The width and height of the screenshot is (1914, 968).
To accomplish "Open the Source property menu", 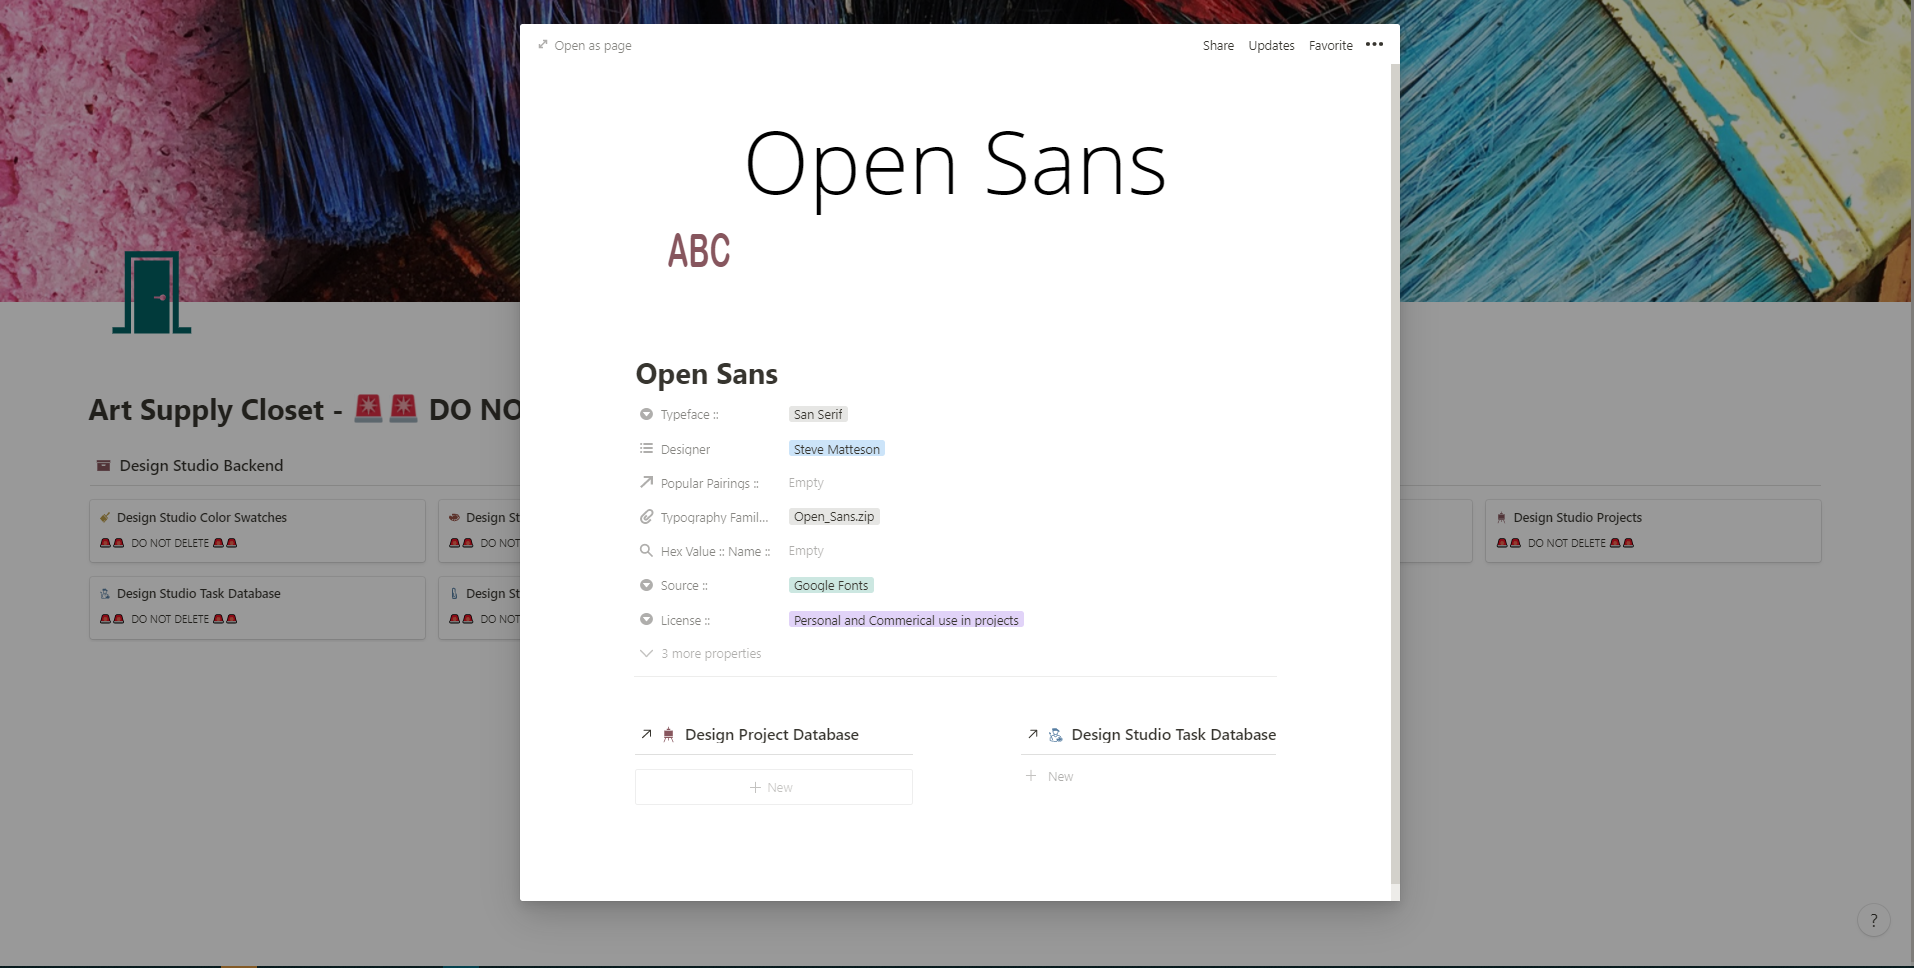I will coord(684,586).
